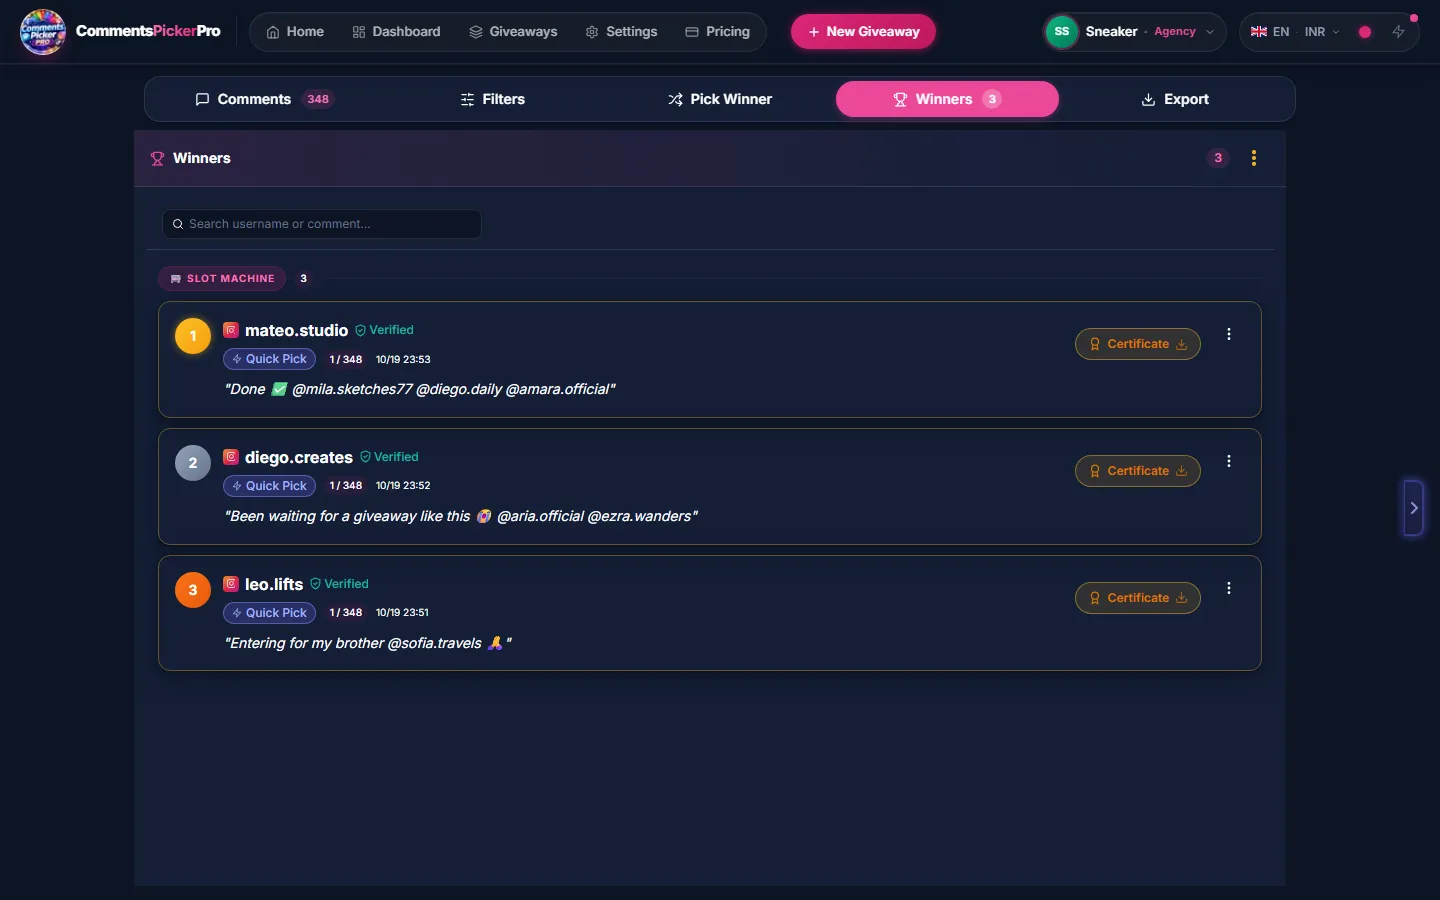1440x900 pixels.
Task: Open the Sneaker Agency account dropdown
Action: [x=1134, y=32]
